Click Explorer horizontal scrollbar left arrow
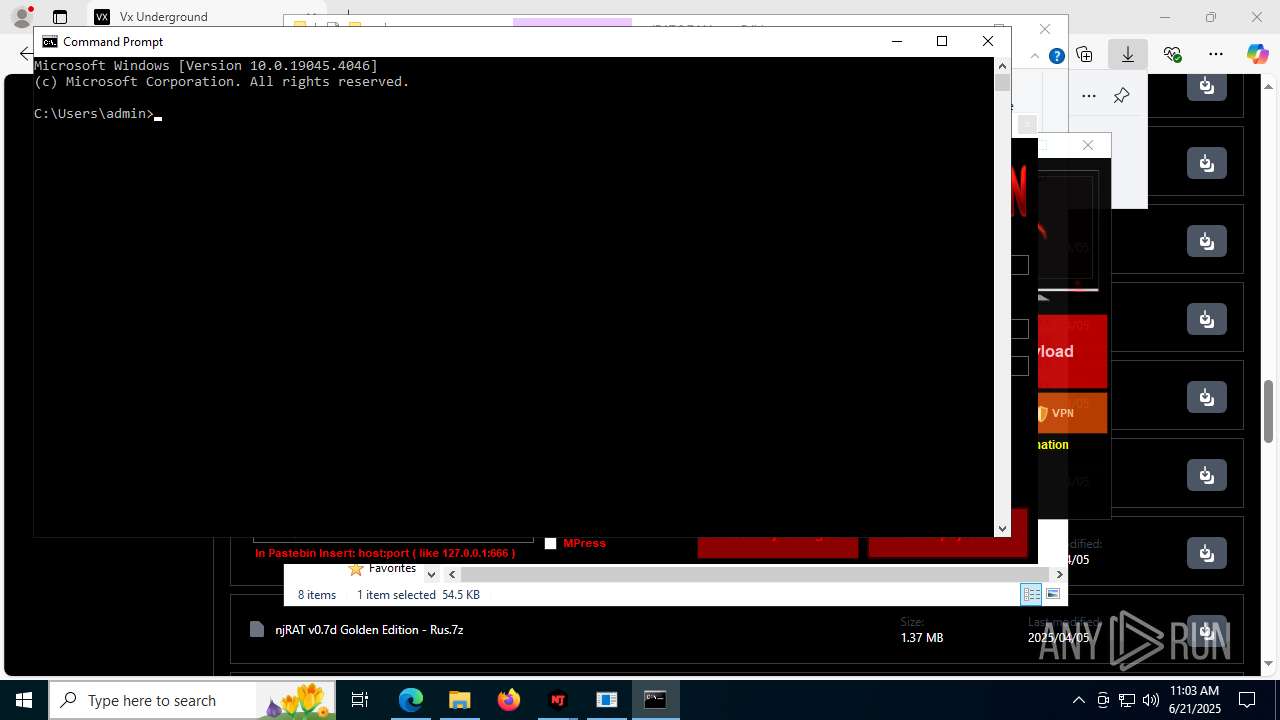The width and height of the screenshot is (1280, 720). pyautogui.click(x=452, y=575)
